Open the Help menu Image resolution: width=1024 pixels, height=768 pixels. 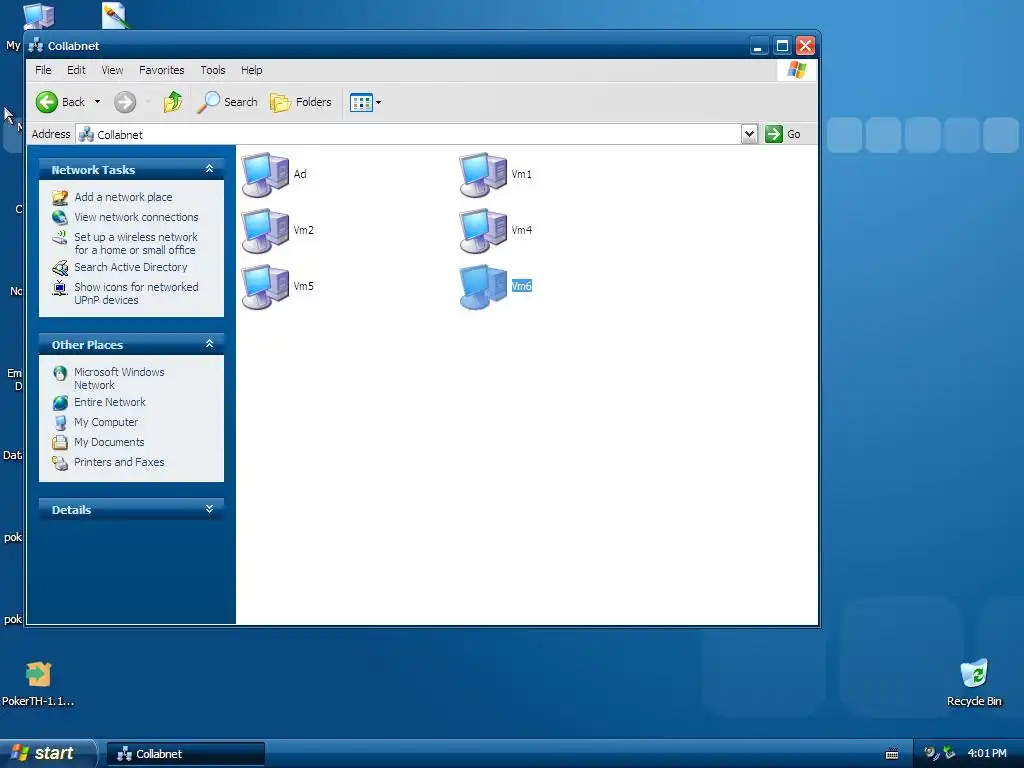pyautogui.click(x=251, y=70)
